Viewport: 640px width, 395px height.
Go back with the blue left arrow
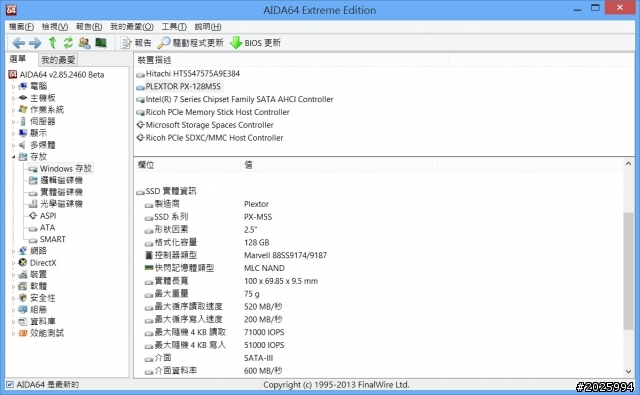tap(19, 42)
